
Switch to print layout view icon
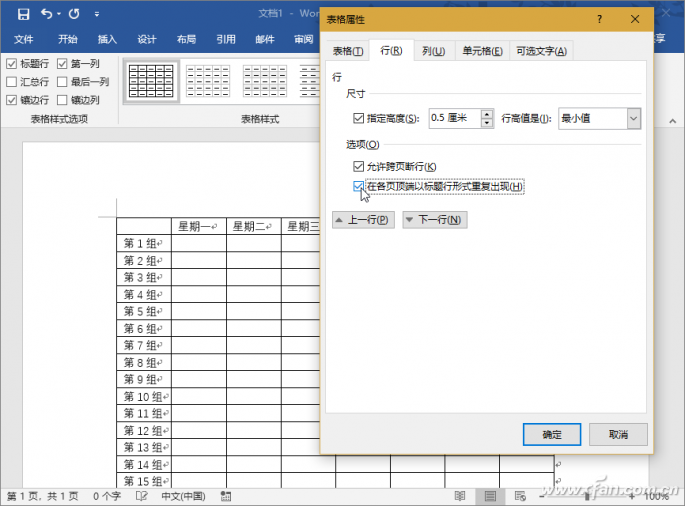point(489,495)
